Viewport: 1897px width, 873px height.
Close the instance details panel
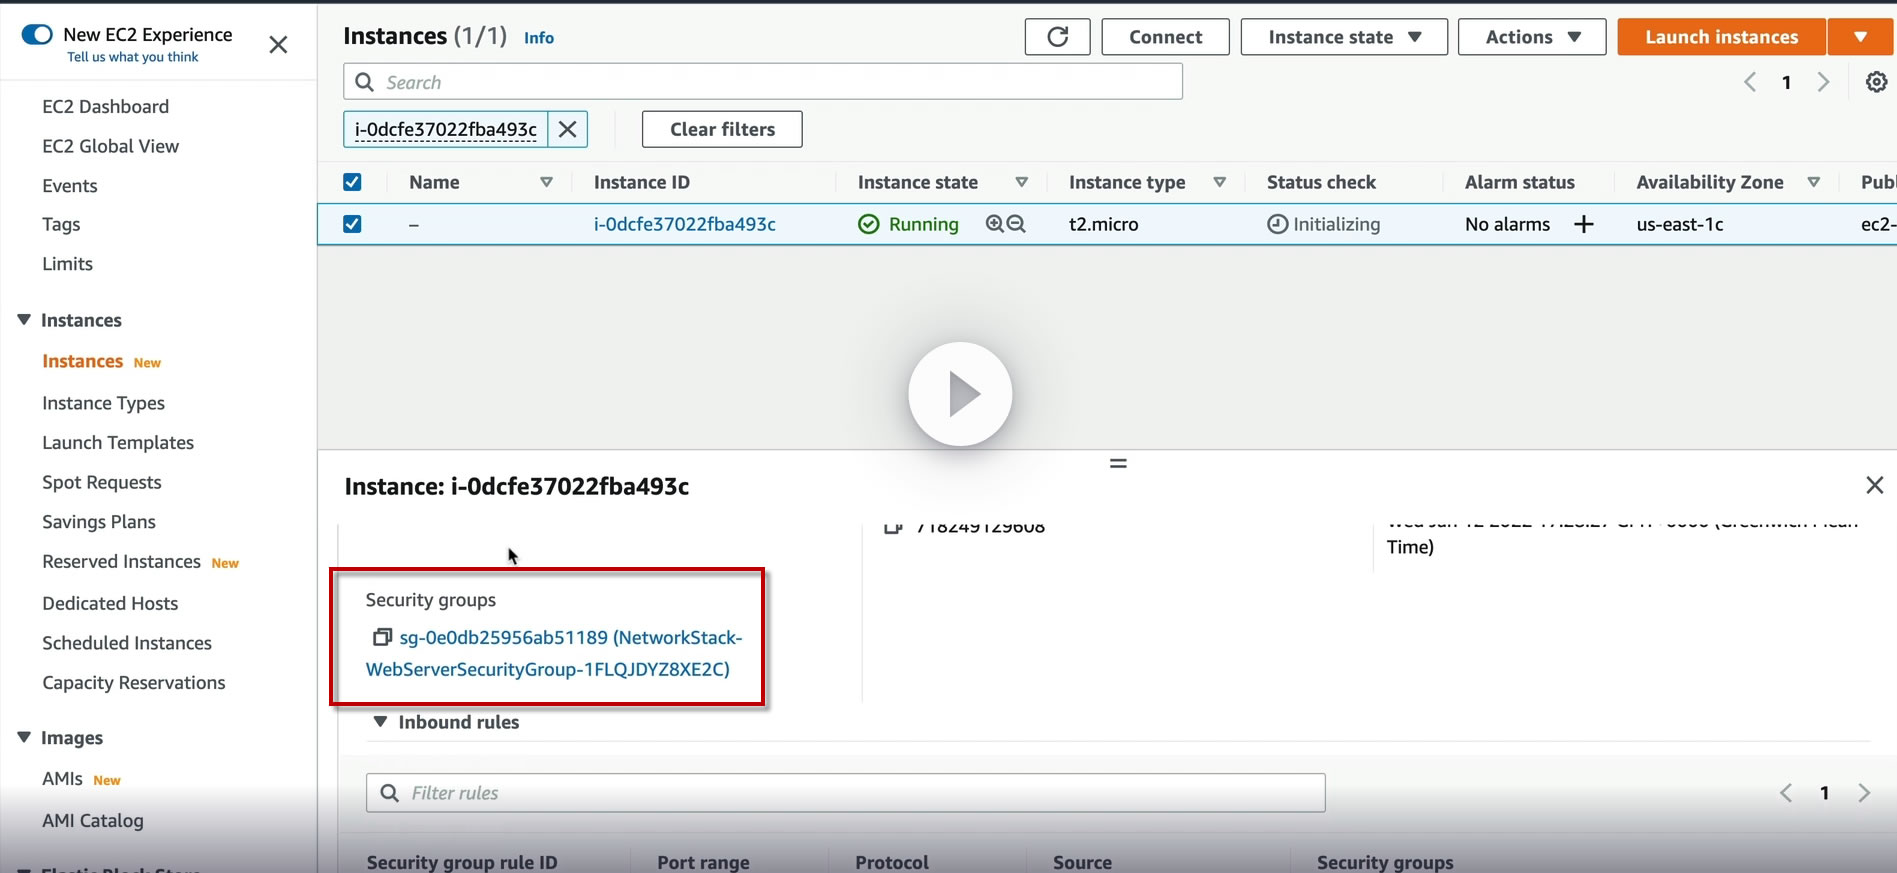point(1874,485)
